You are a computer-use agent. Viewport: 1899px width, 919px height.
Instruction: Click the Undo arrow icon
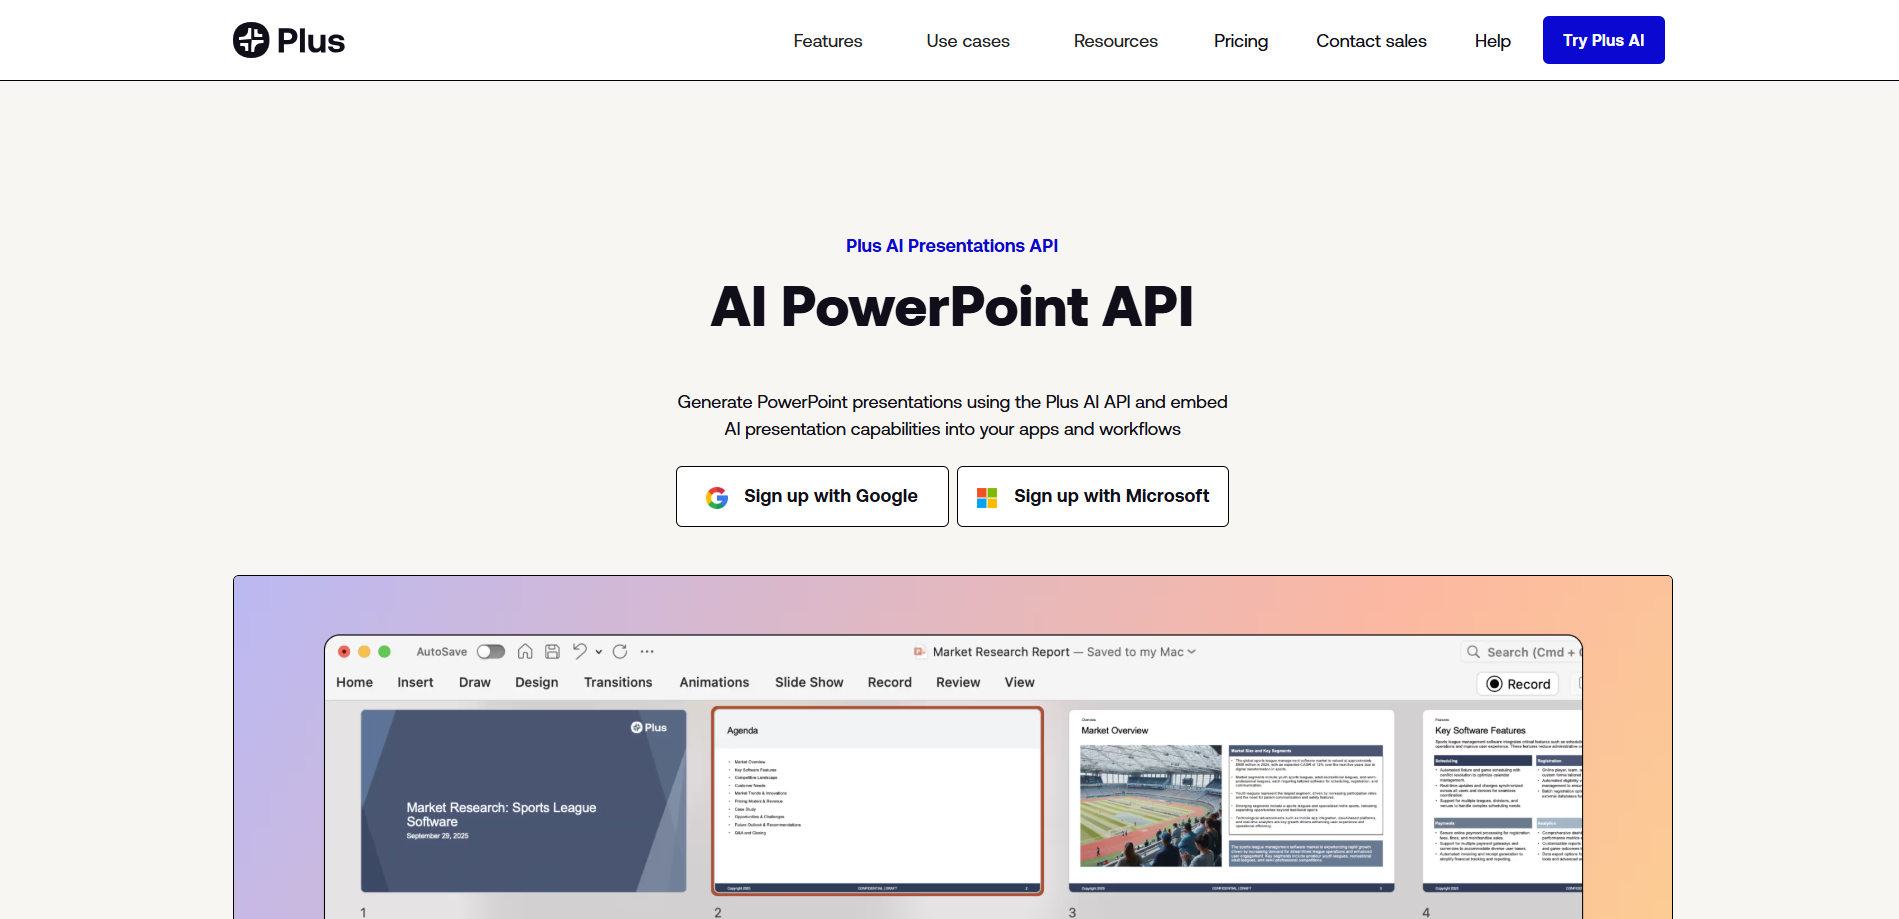coord(580,652)
